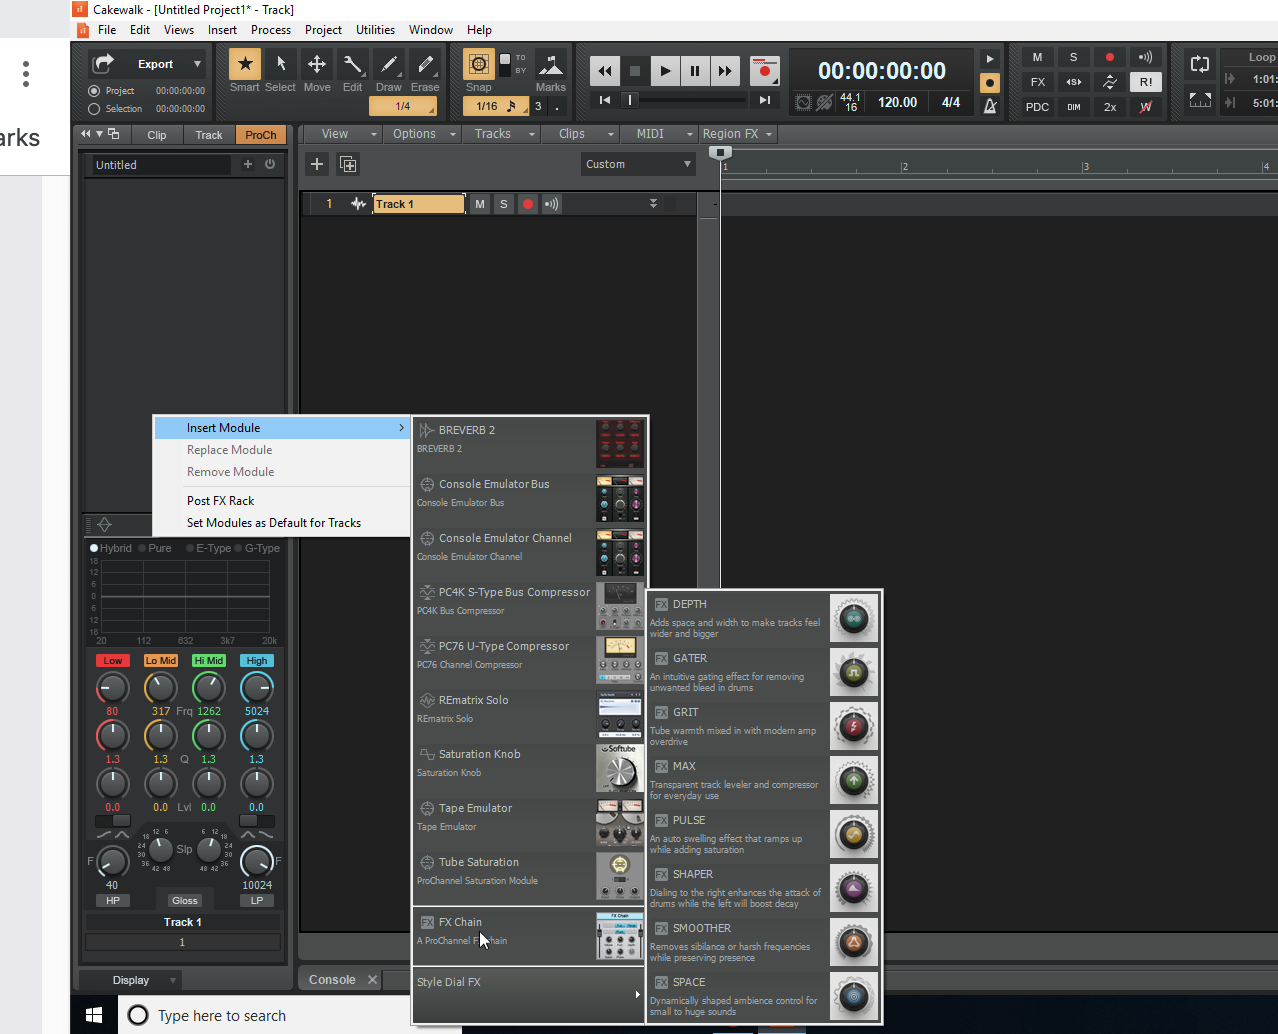Fast forward the transport

(x=725, y=71)
